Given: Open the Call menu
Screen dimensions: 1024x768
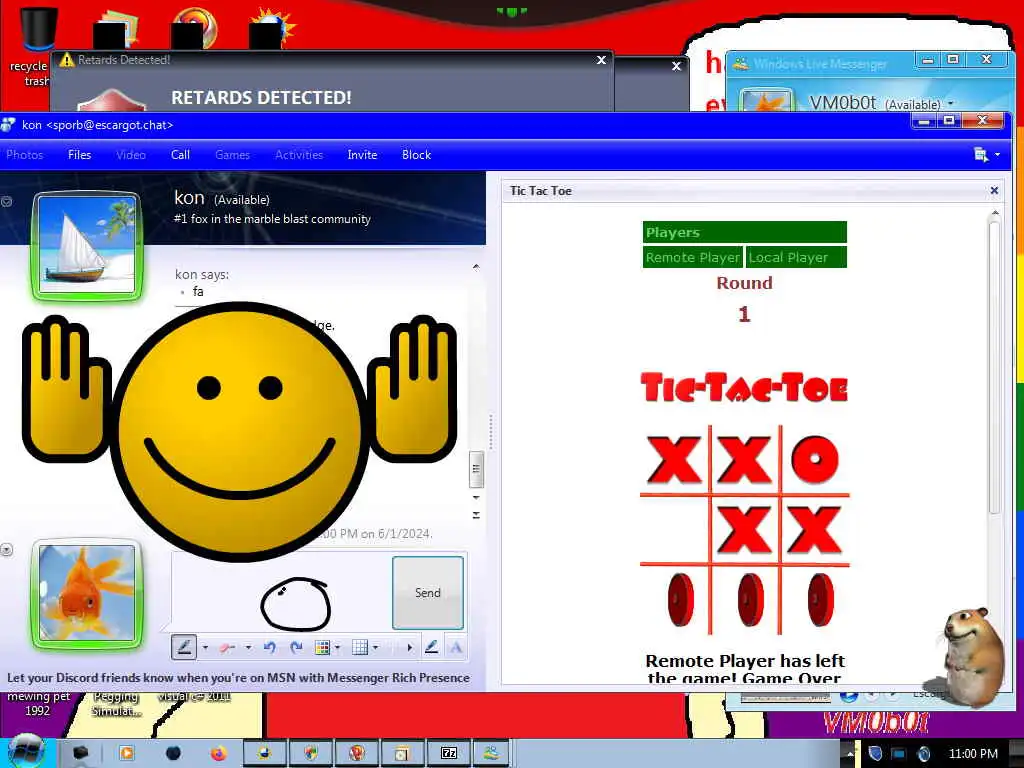Looking at the screenshot, I should coord(180,155).
